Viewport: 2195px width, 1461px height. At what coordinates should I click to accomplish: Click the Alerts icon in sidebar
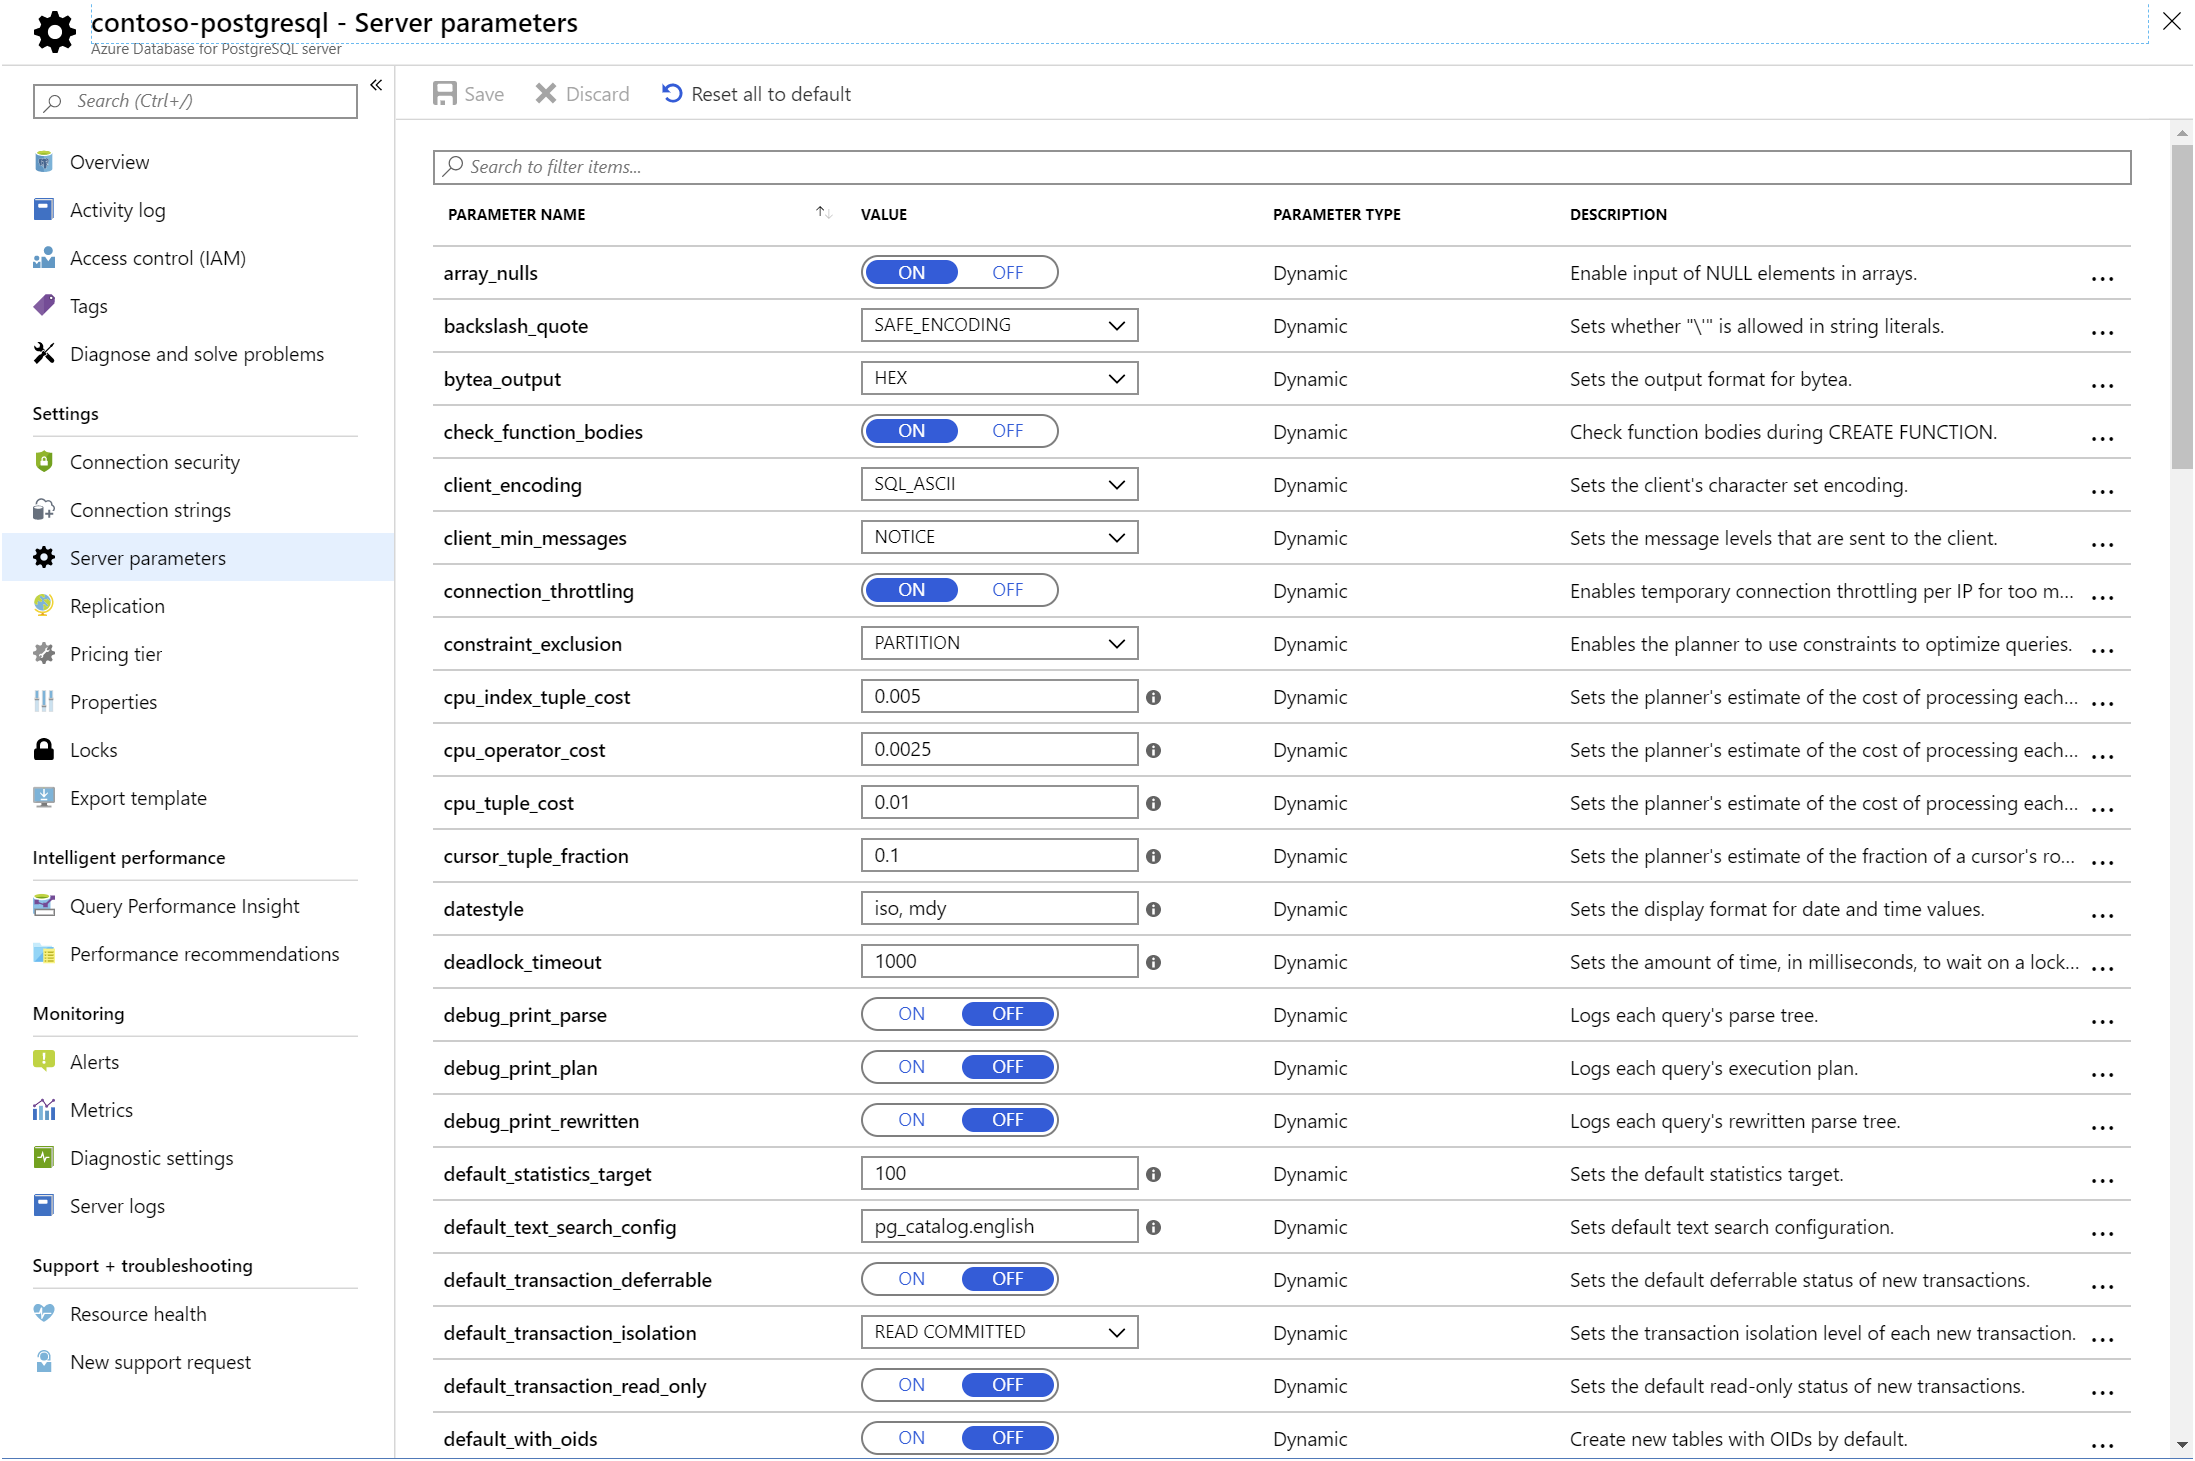[44, 1062]
